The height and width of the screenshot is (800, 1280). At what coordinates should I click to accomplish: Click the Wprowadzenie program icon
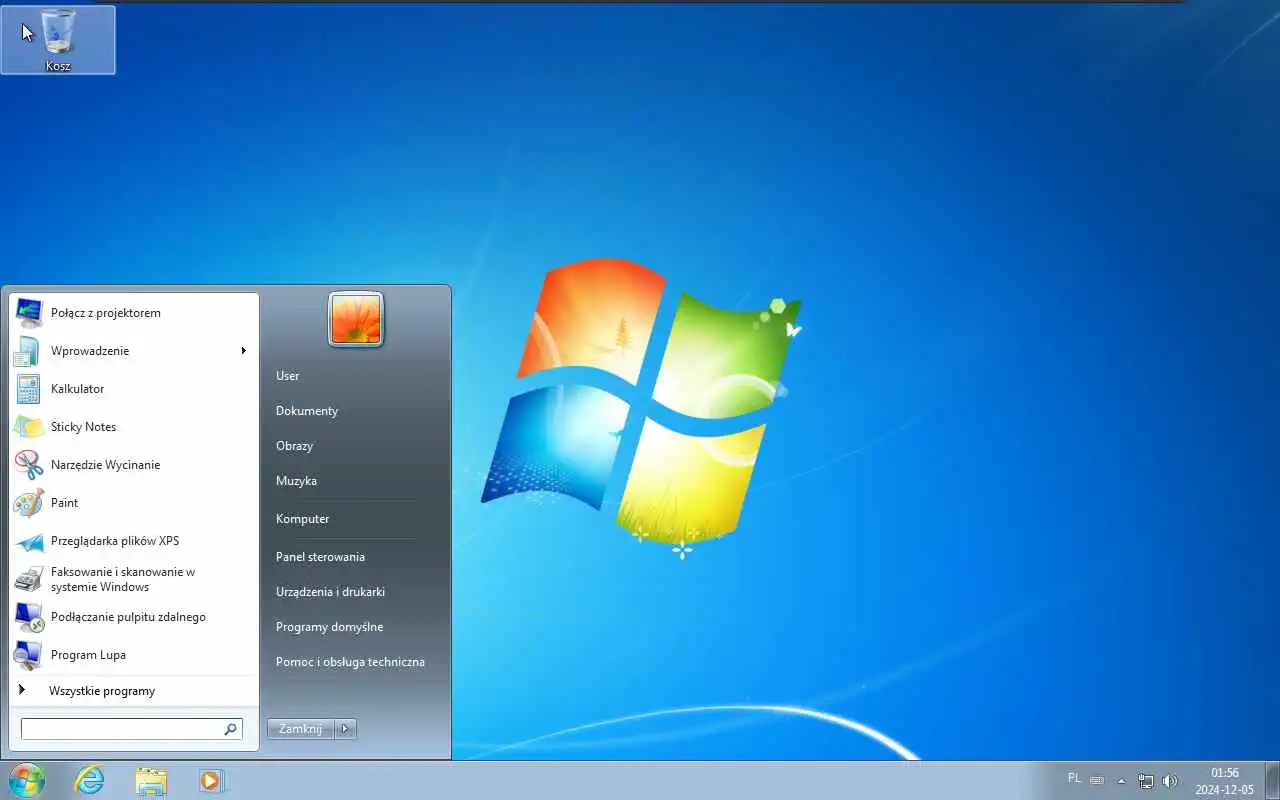point(28,351)
